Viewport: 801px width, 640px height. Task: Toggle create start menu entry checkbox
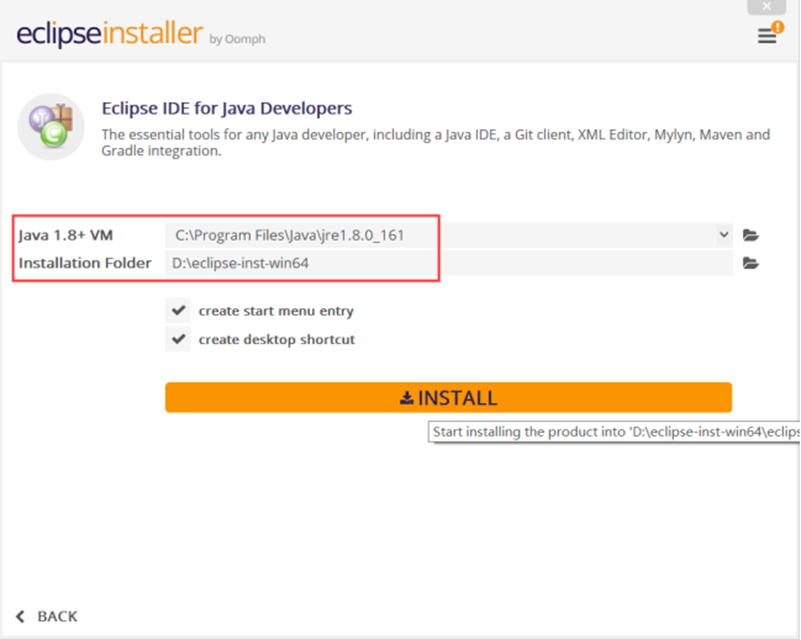point(178,310)
